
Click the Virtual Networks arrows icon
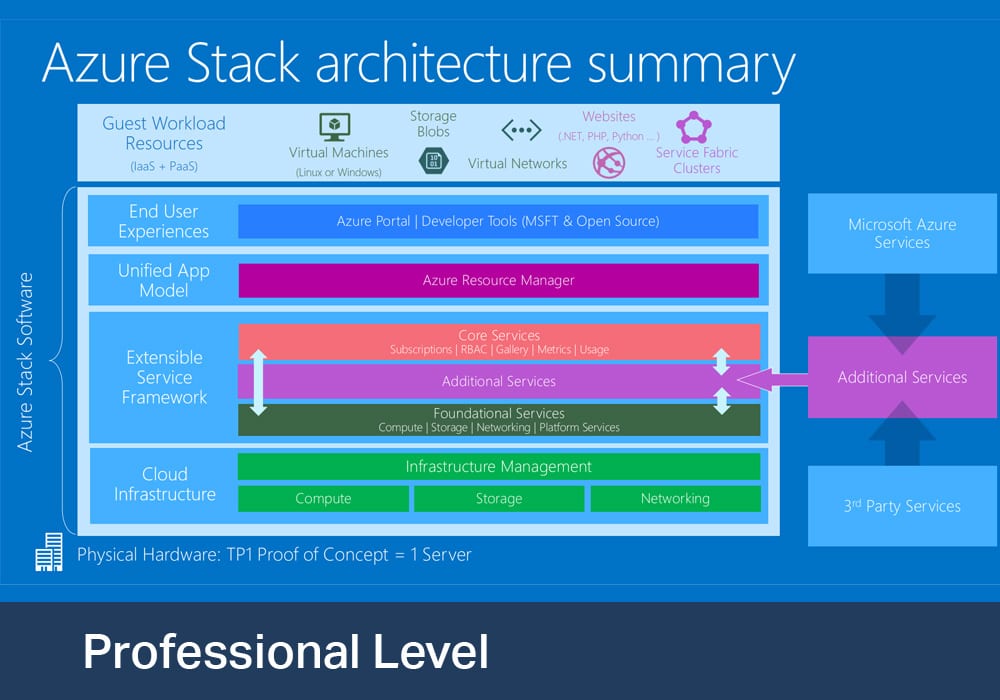click(x=521, y=130)
